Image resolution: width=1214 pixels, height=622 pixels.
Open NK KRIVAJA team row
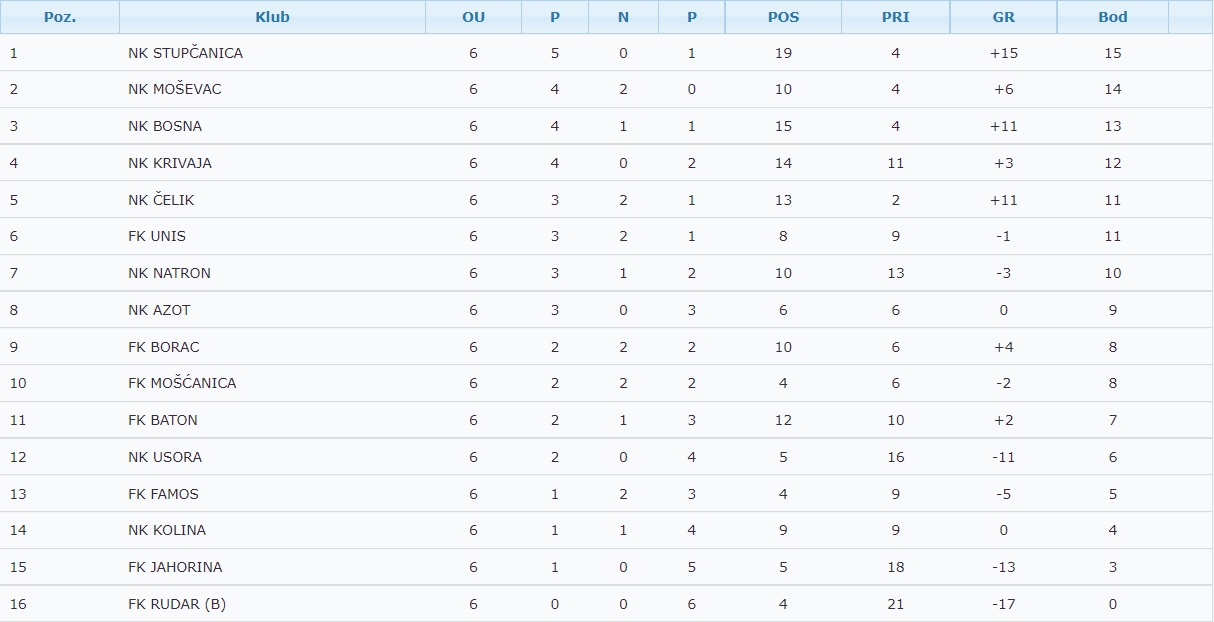[170, 163]
